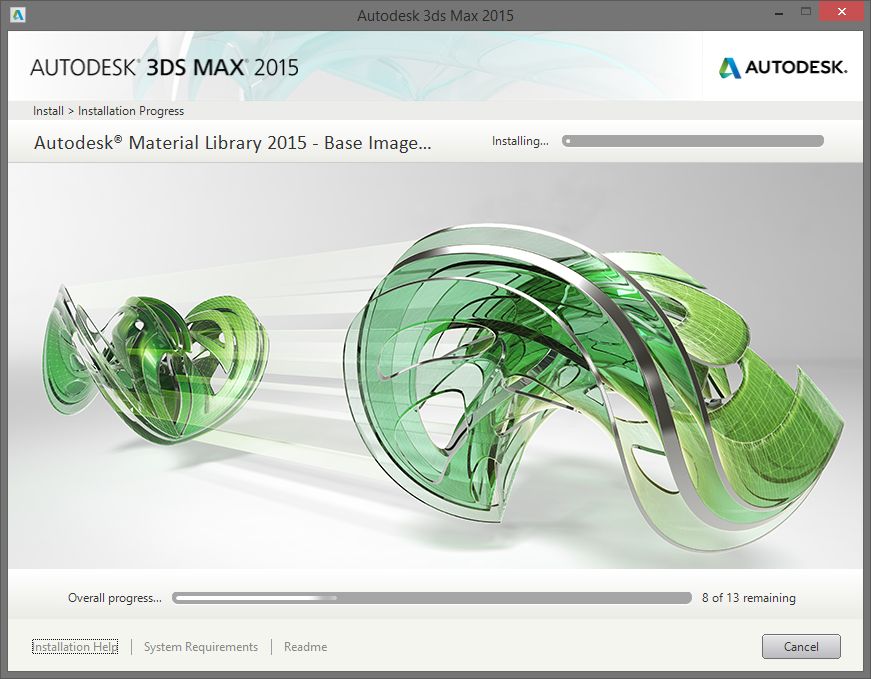Close the Autodesk 3ds Max 2015 window

(842, 12)
